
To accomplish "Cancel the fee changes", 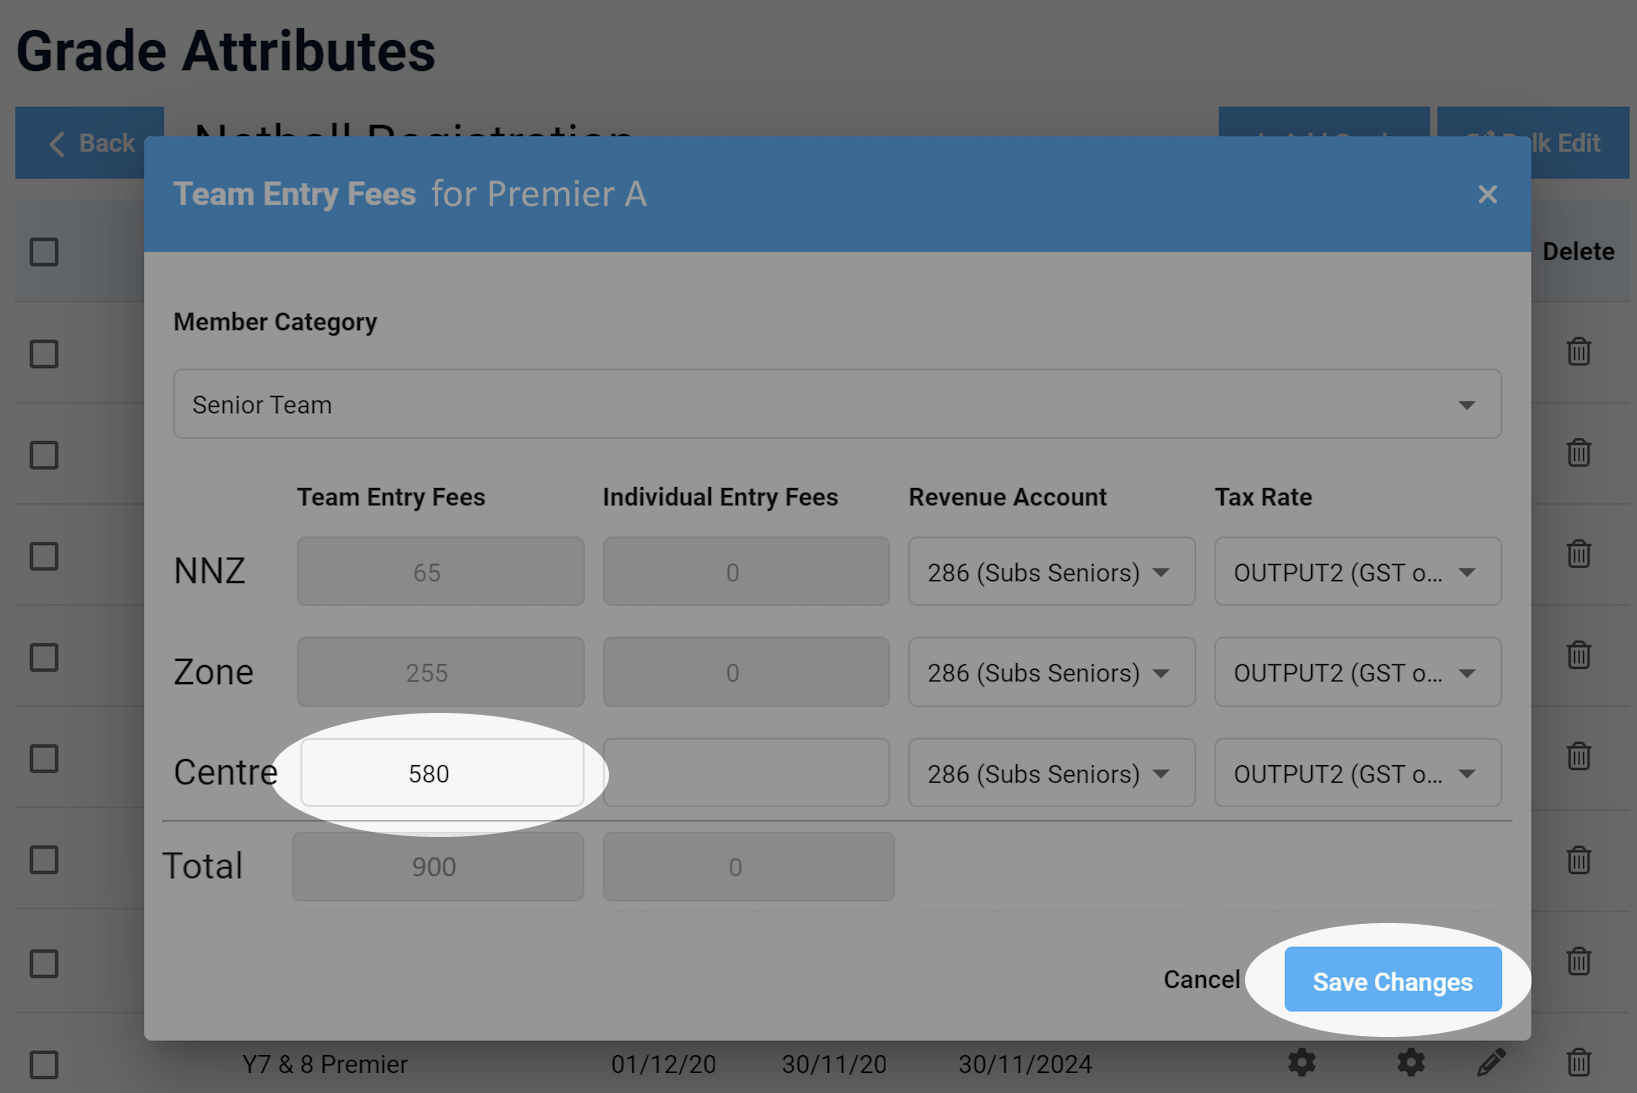I will 1201,980.
